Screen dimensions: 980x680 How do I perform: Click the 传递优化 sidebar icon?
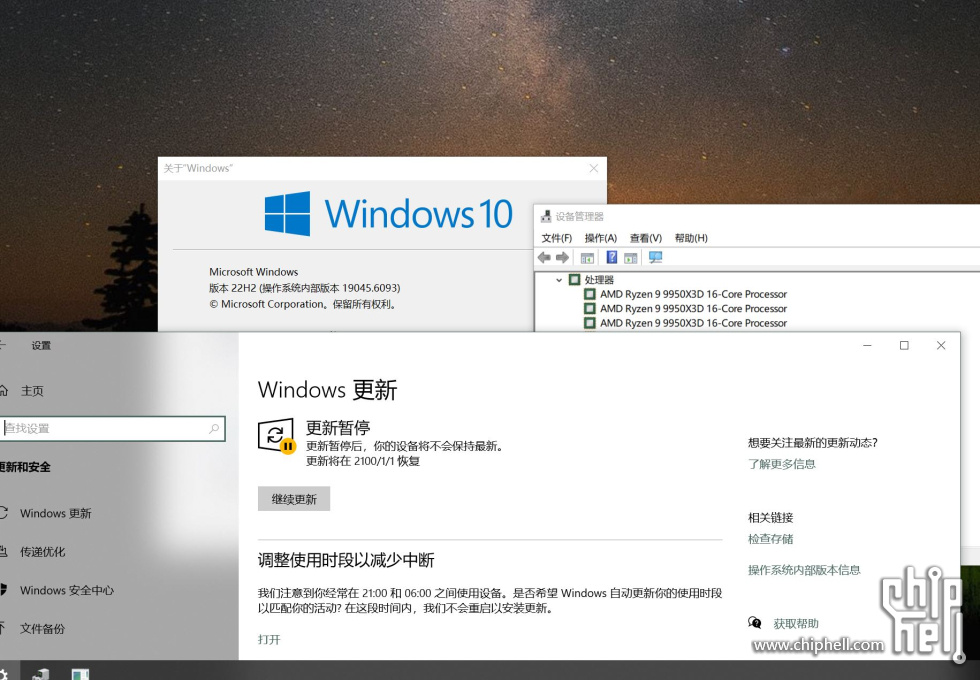pos(3,551)
